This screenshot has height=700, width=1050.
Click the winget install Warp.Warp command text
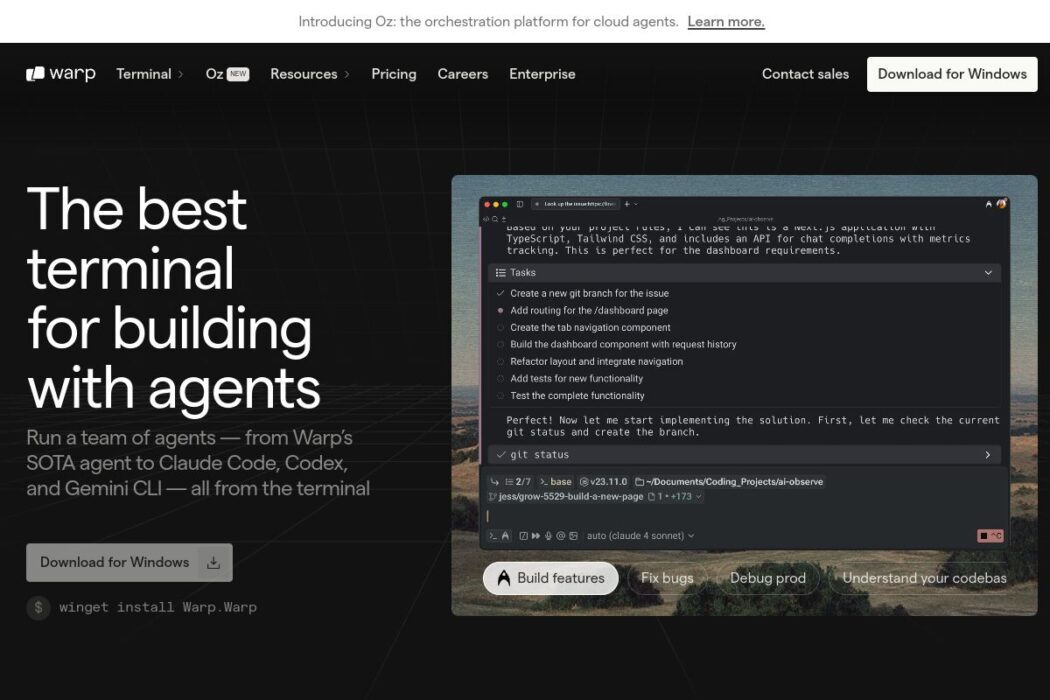coord(158,607)
